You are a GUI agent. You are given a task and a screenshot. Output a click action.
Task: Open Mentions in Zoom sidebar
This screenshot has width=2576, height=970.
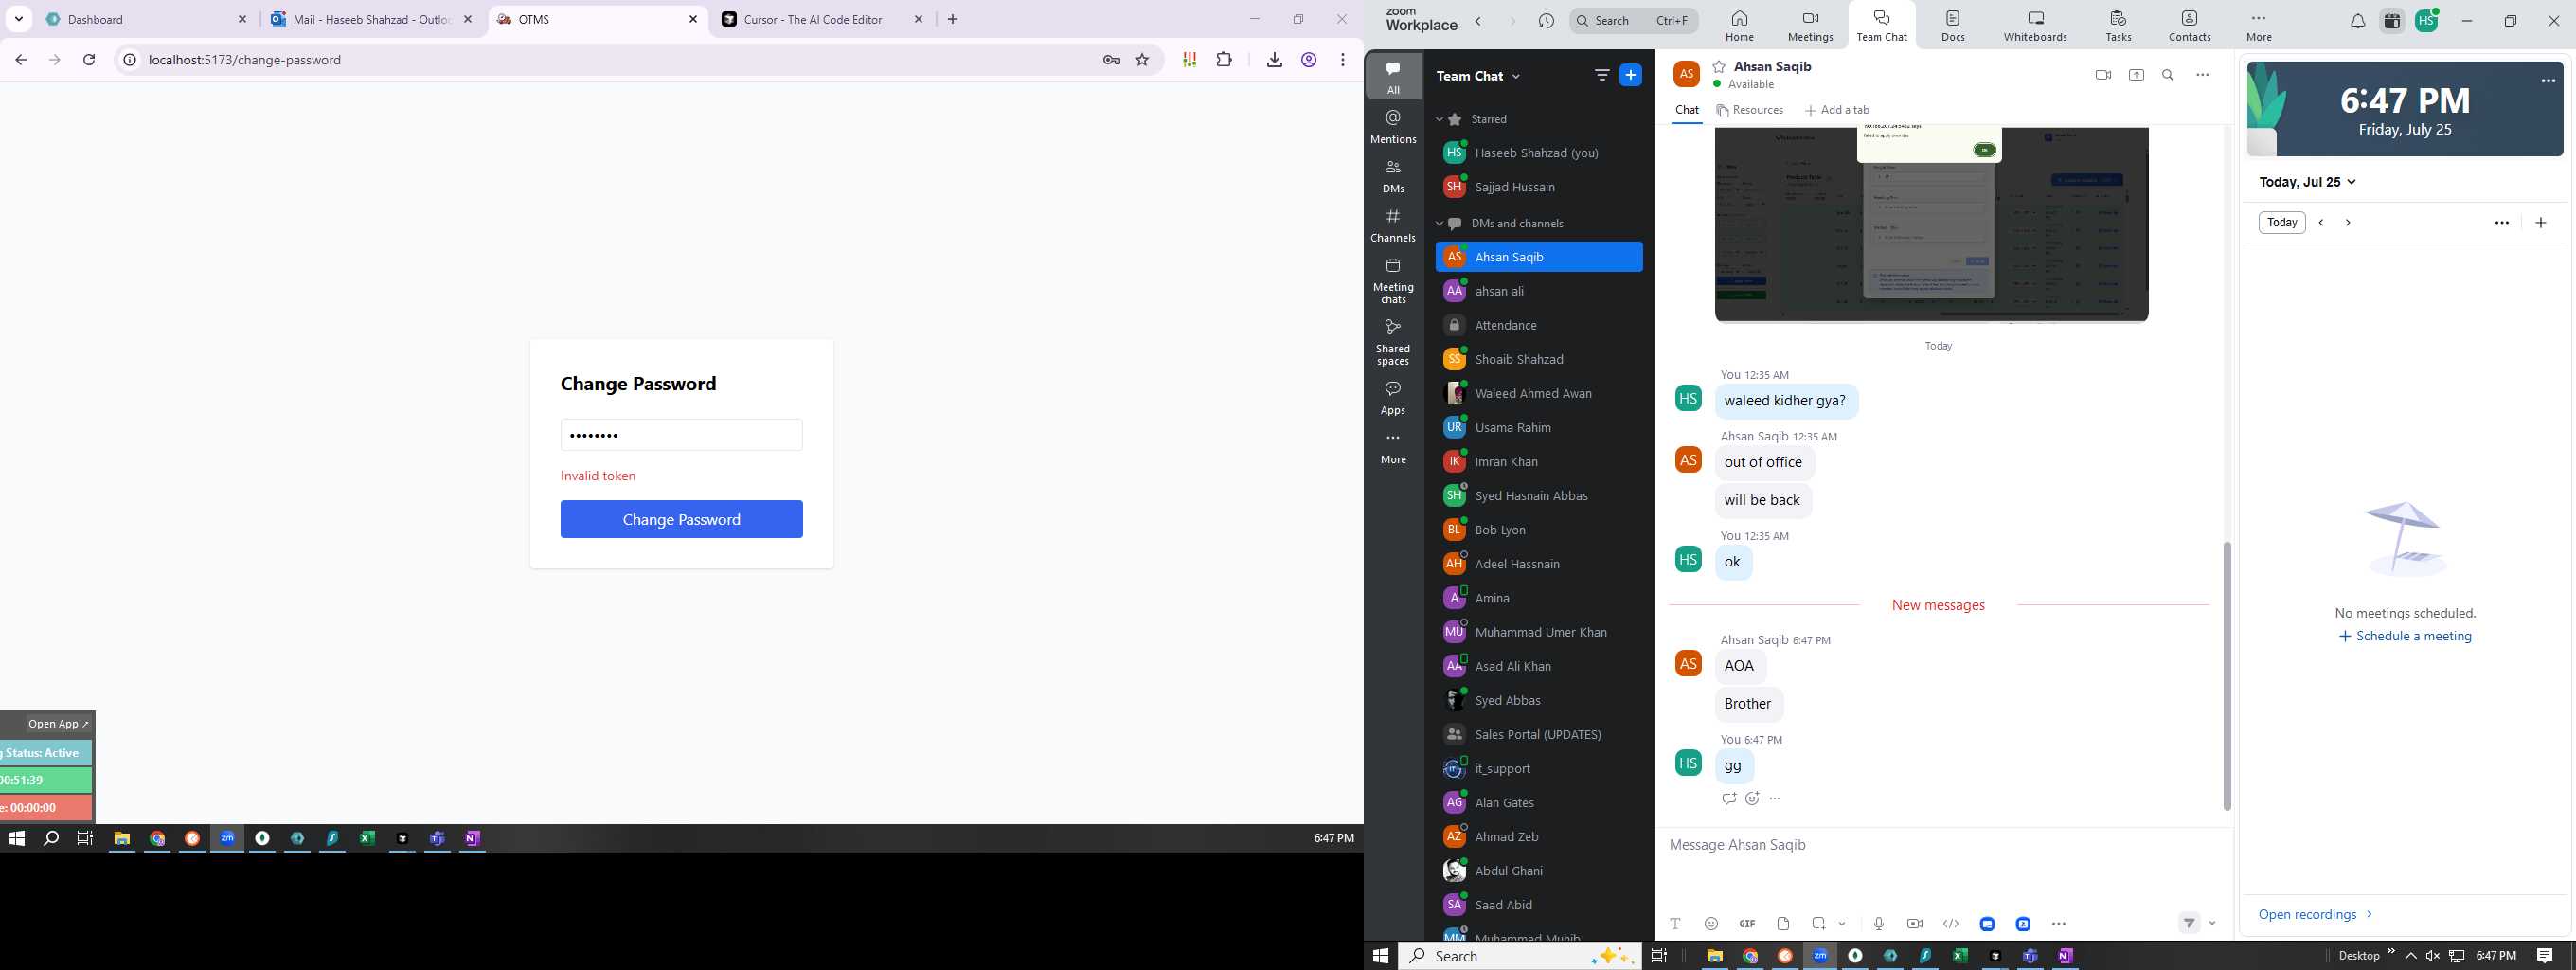point(1393,127)
